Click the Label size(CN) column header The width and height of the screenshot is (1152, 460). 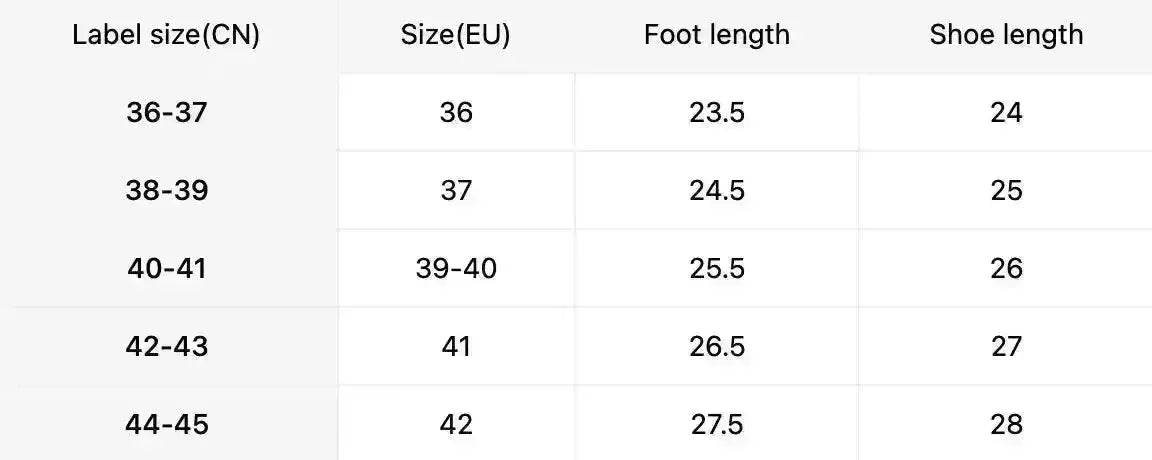(x=166, y=35)
